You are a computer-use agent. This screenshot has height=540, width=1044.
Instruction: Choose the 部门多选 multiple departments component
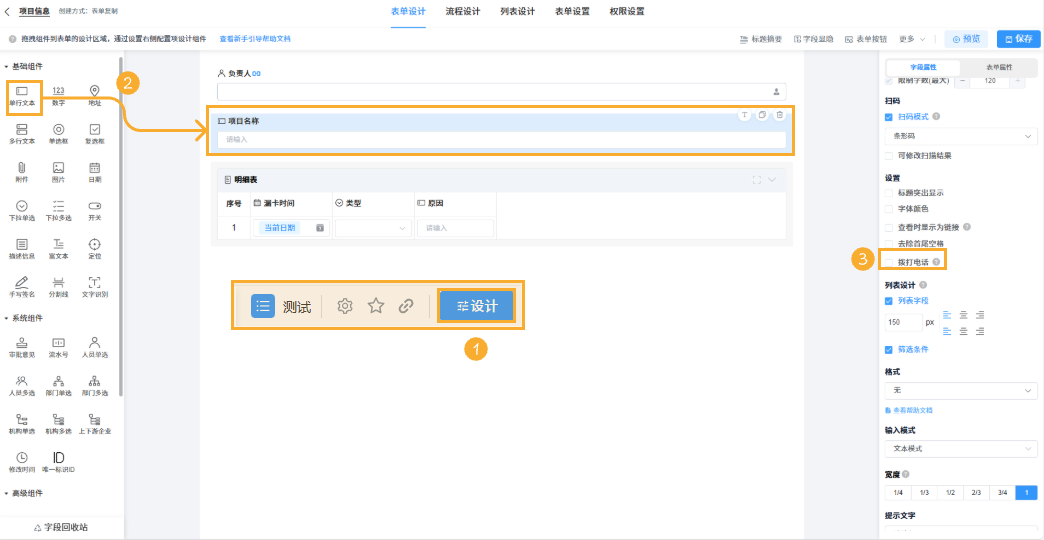(95, 386)
